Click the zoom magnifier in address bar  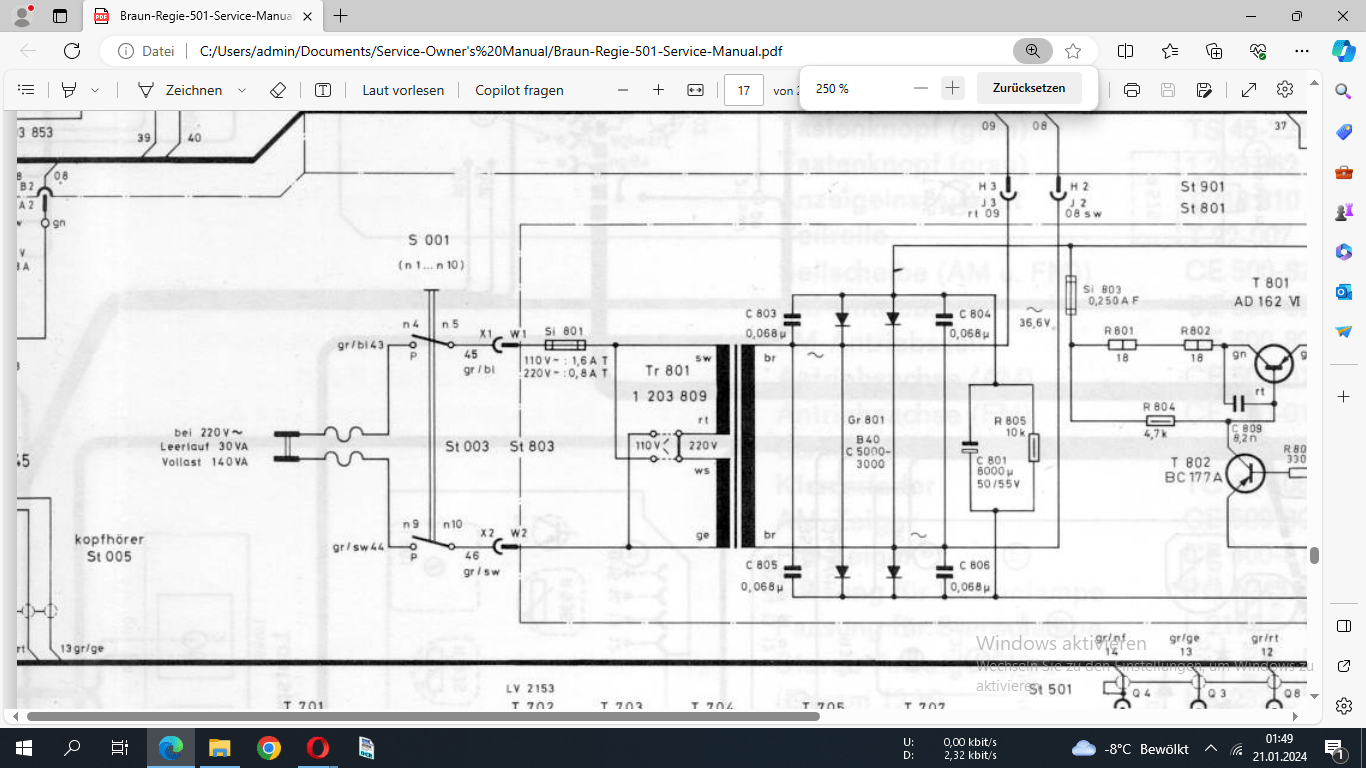(1032, 51)
